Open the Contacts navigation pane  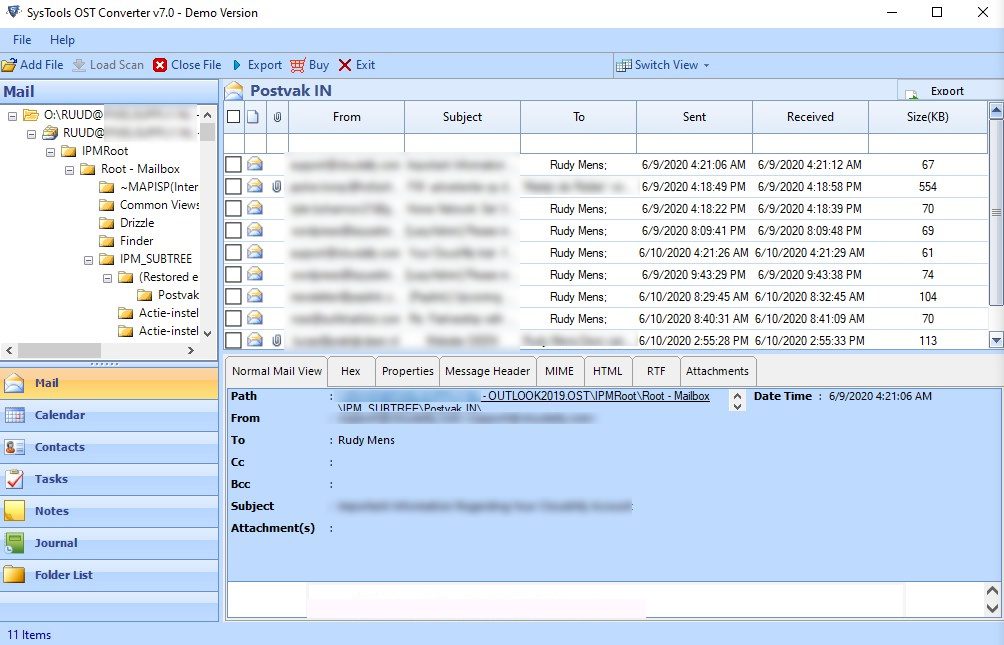click(x=109, y=447)
